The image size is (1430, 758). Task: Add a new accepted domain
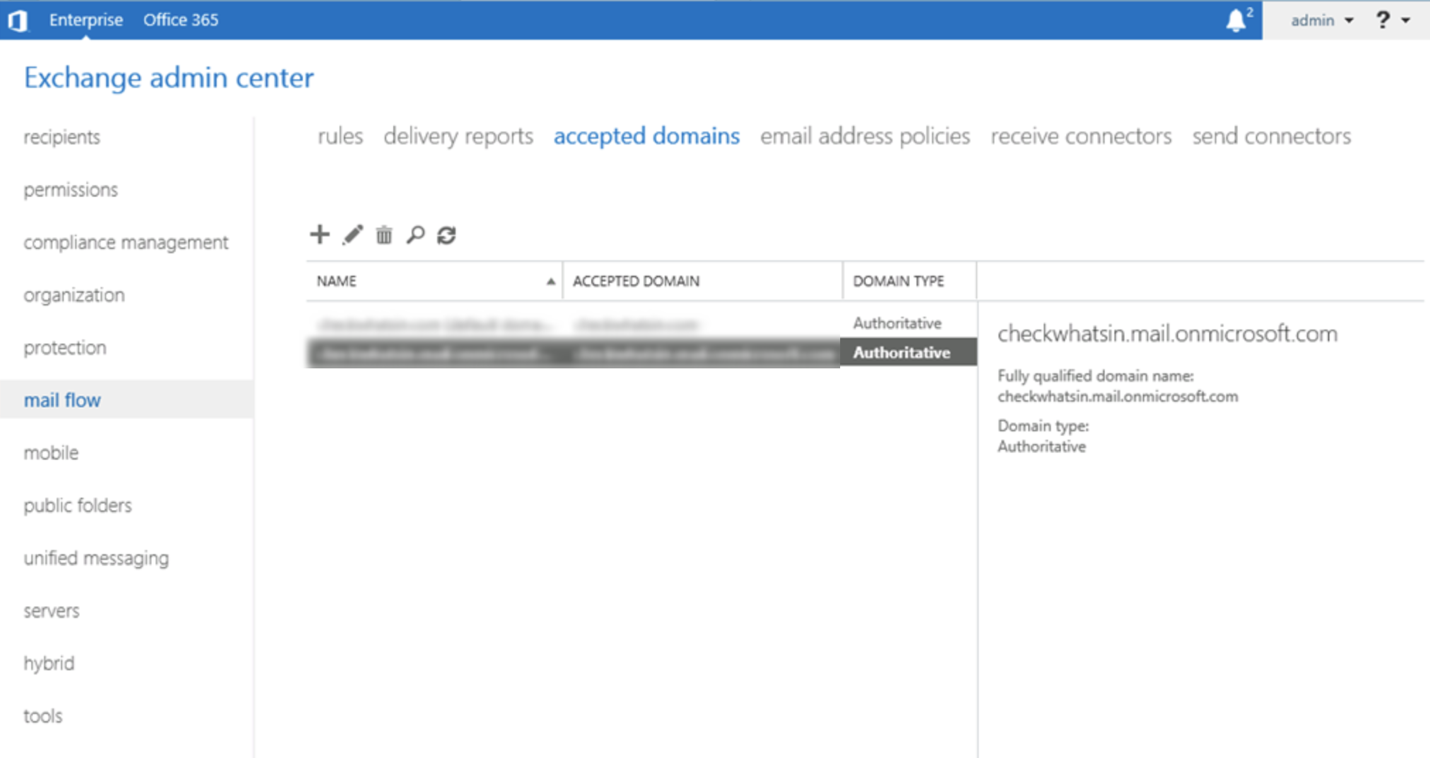[319, 235]
